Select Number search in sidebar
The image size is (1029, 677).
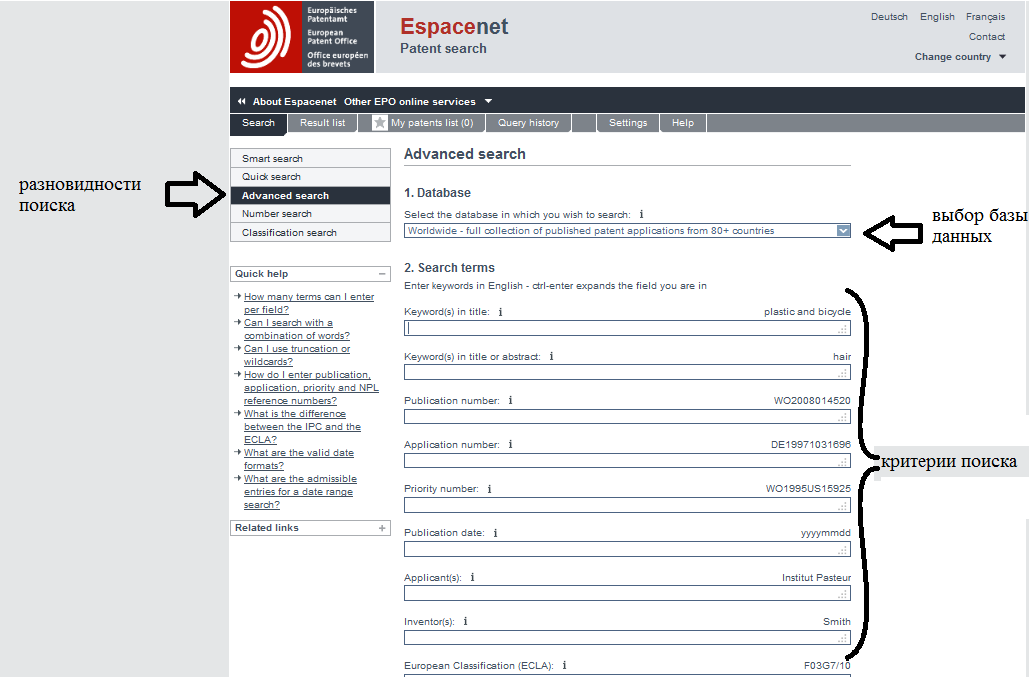click(310, 214)
